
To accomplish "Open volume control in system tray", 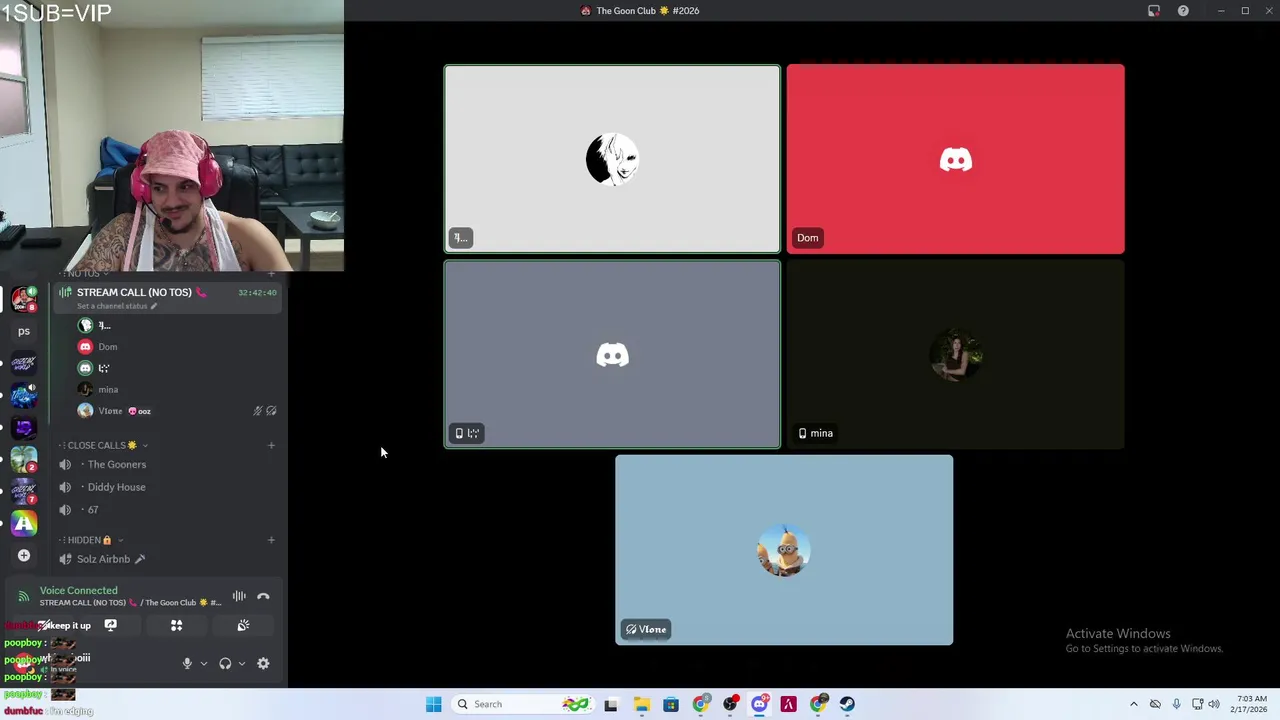I will [x=1214, y=704].
